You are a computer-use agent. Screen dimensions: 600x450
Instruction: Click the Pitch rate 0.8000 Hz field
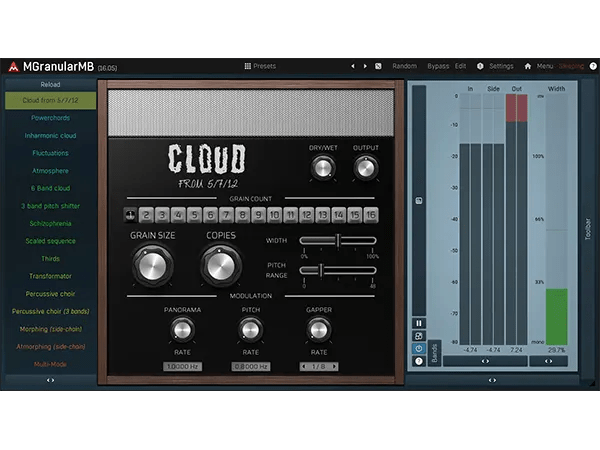point(251,367)
